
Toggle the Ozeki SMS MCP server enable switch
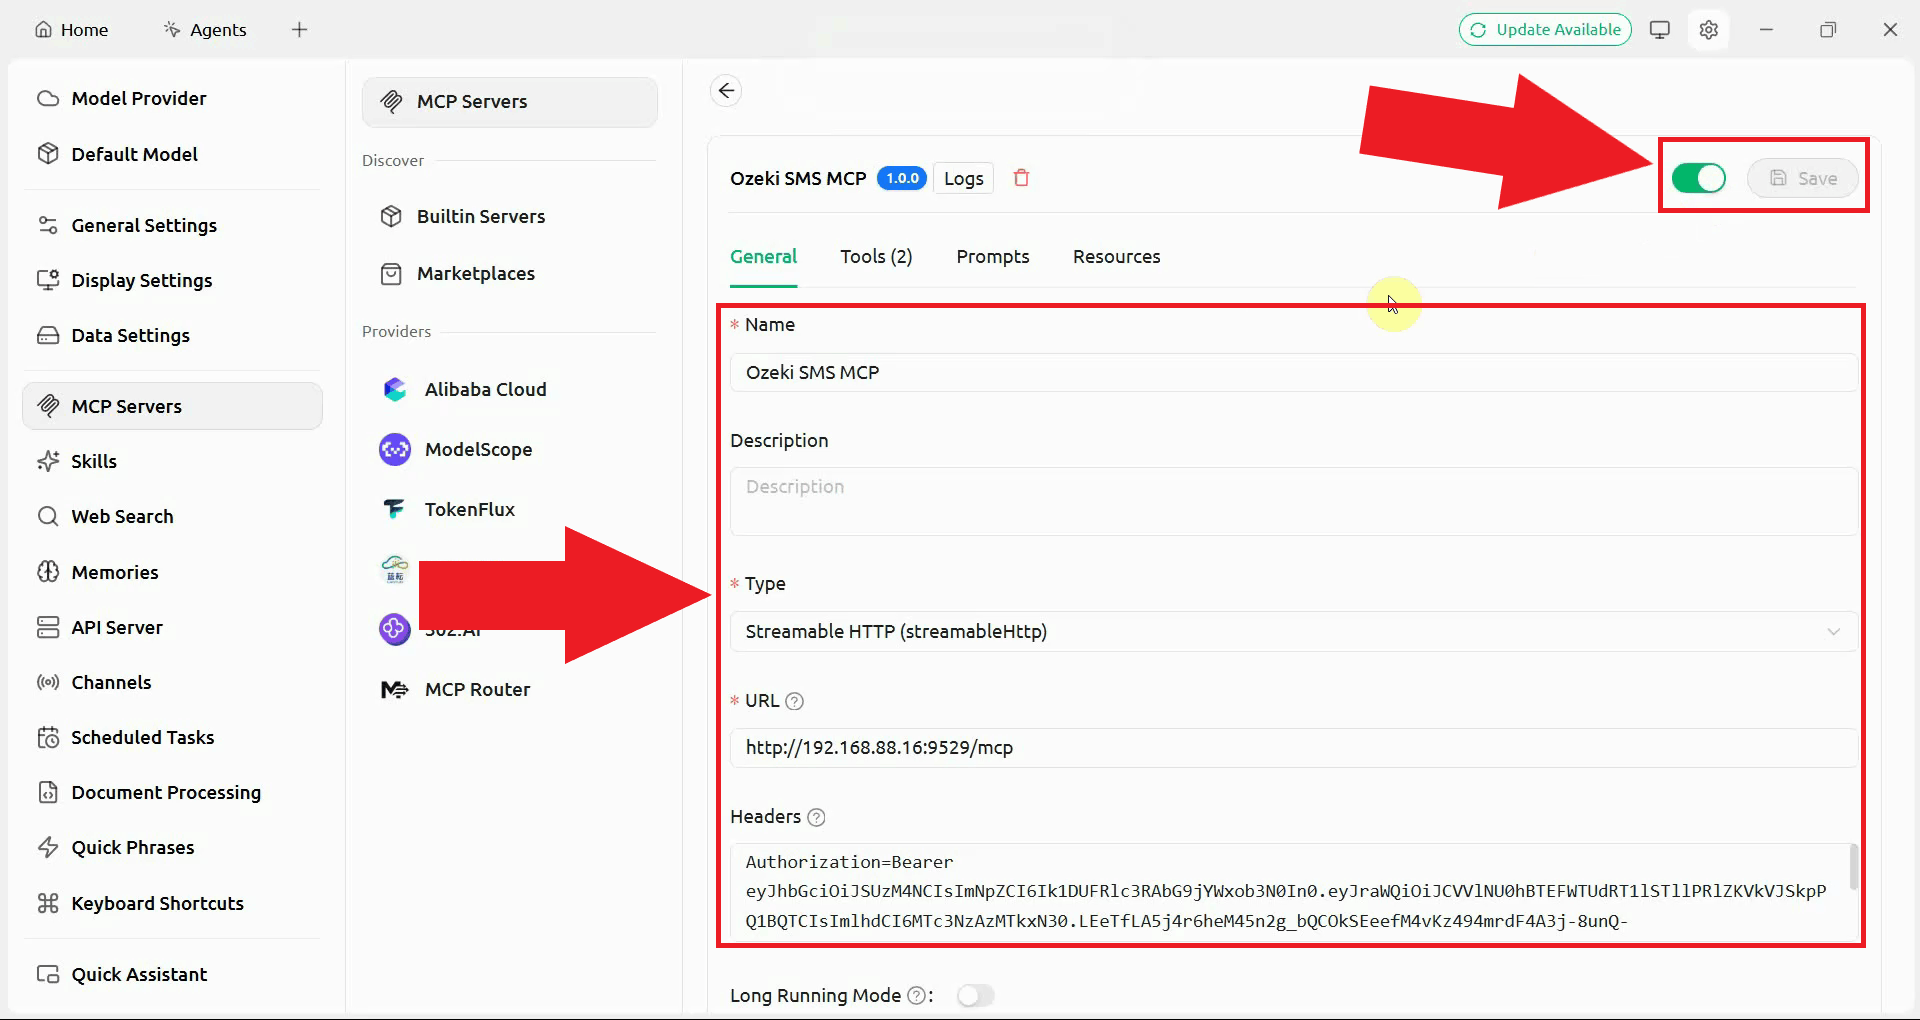point(1698,178)
